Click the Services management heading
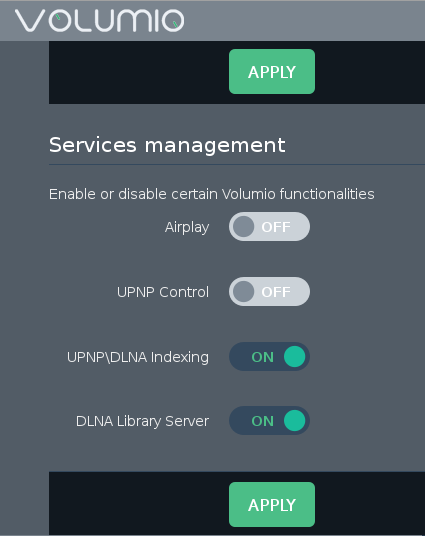 click(167, 145)
